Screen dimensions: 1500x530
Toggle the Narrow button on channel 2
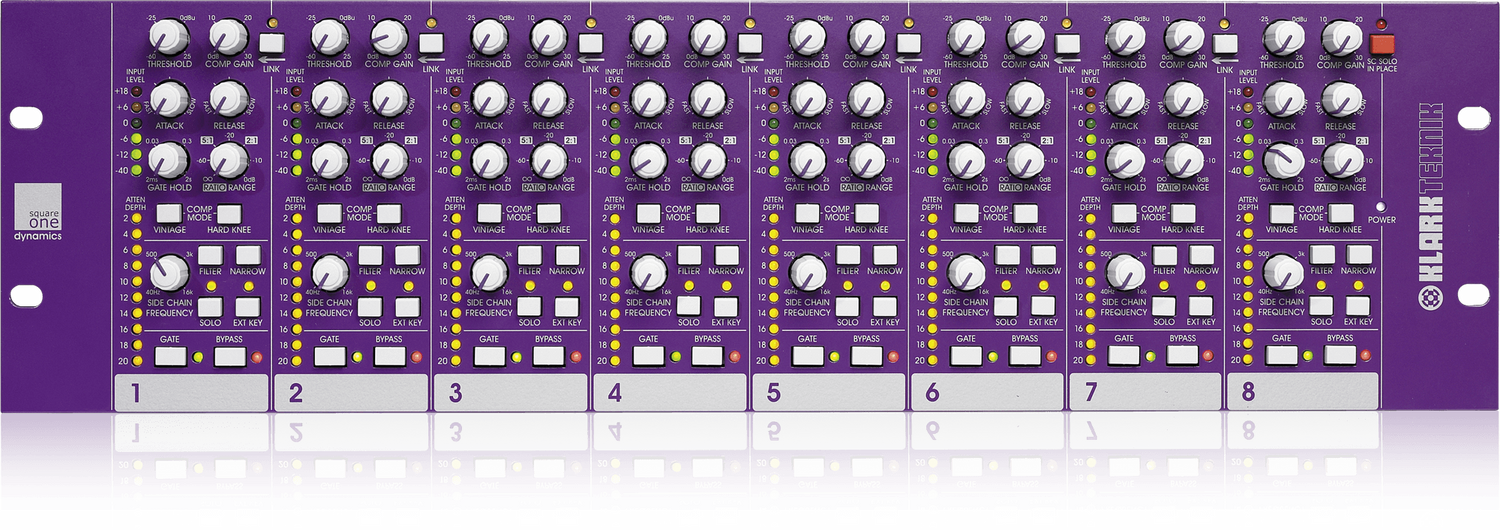(407, 255)
